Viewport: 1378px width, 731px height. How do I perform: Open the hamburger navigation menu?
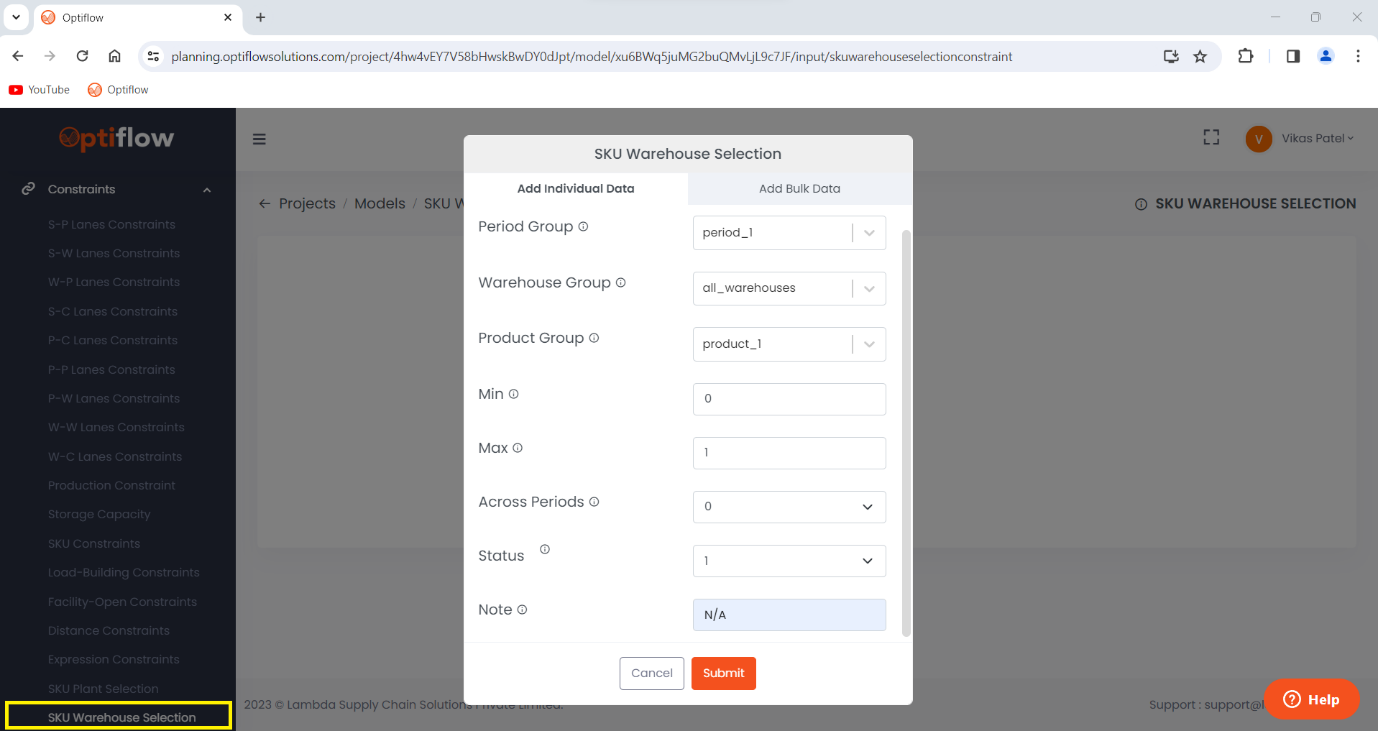[x=259, y=139]
